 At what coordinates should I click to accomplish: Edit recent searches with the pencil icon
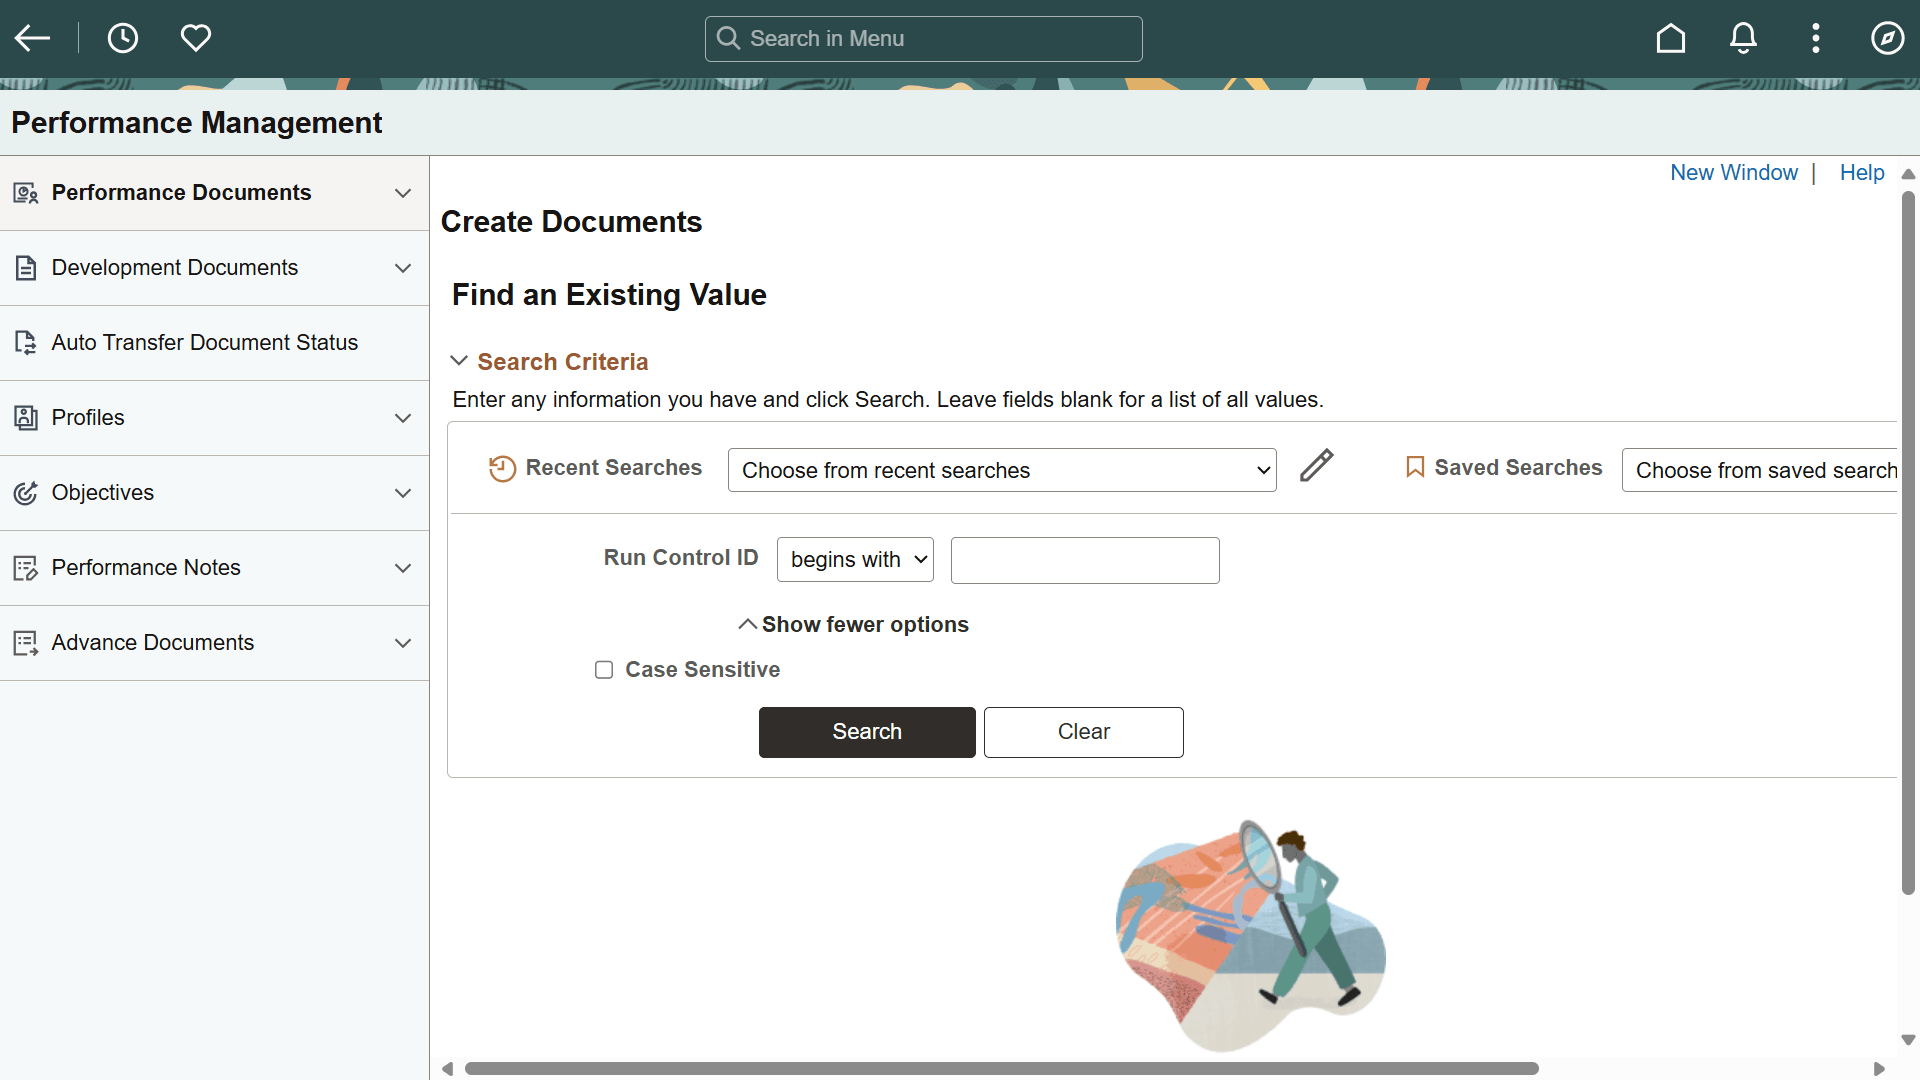[x=1316, y=466]
